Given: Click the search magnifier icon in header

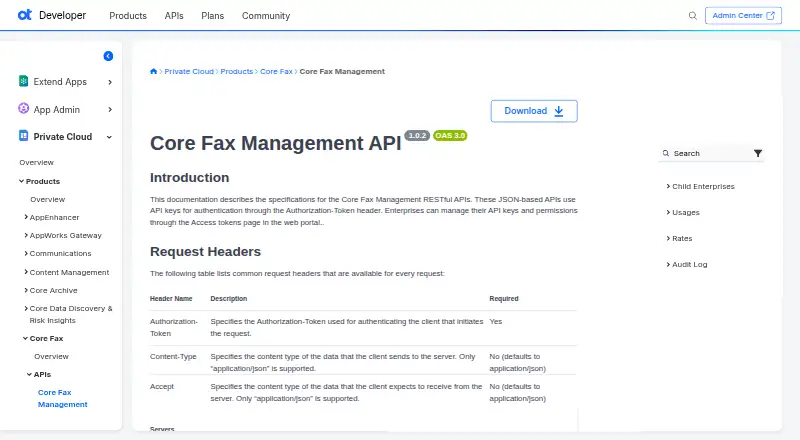Looking at the screenshot, I should click(x=692, y=16).
